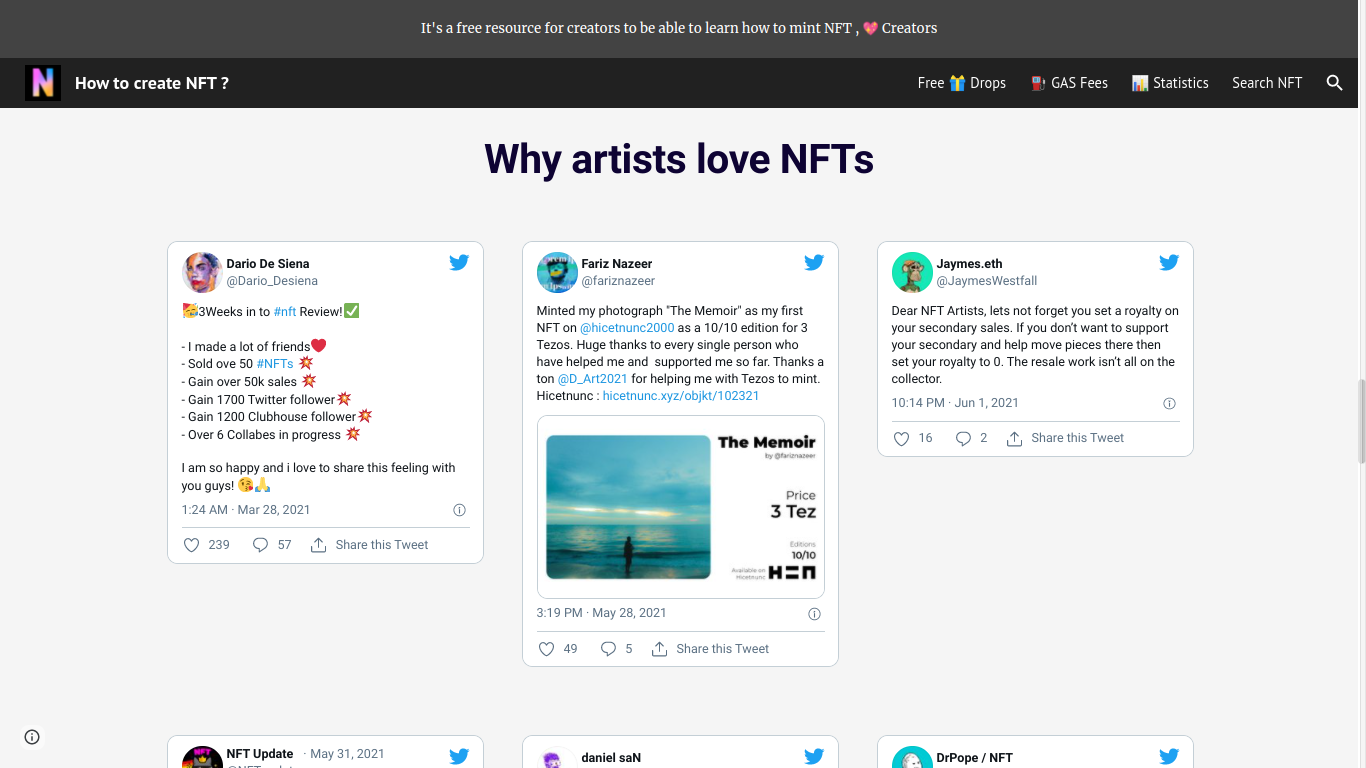The width and height of the screenshot is (1366, 768).
Task: Click the Twitter bird icon on Dario De Siena's tweet
Action: tap(459, 262)
